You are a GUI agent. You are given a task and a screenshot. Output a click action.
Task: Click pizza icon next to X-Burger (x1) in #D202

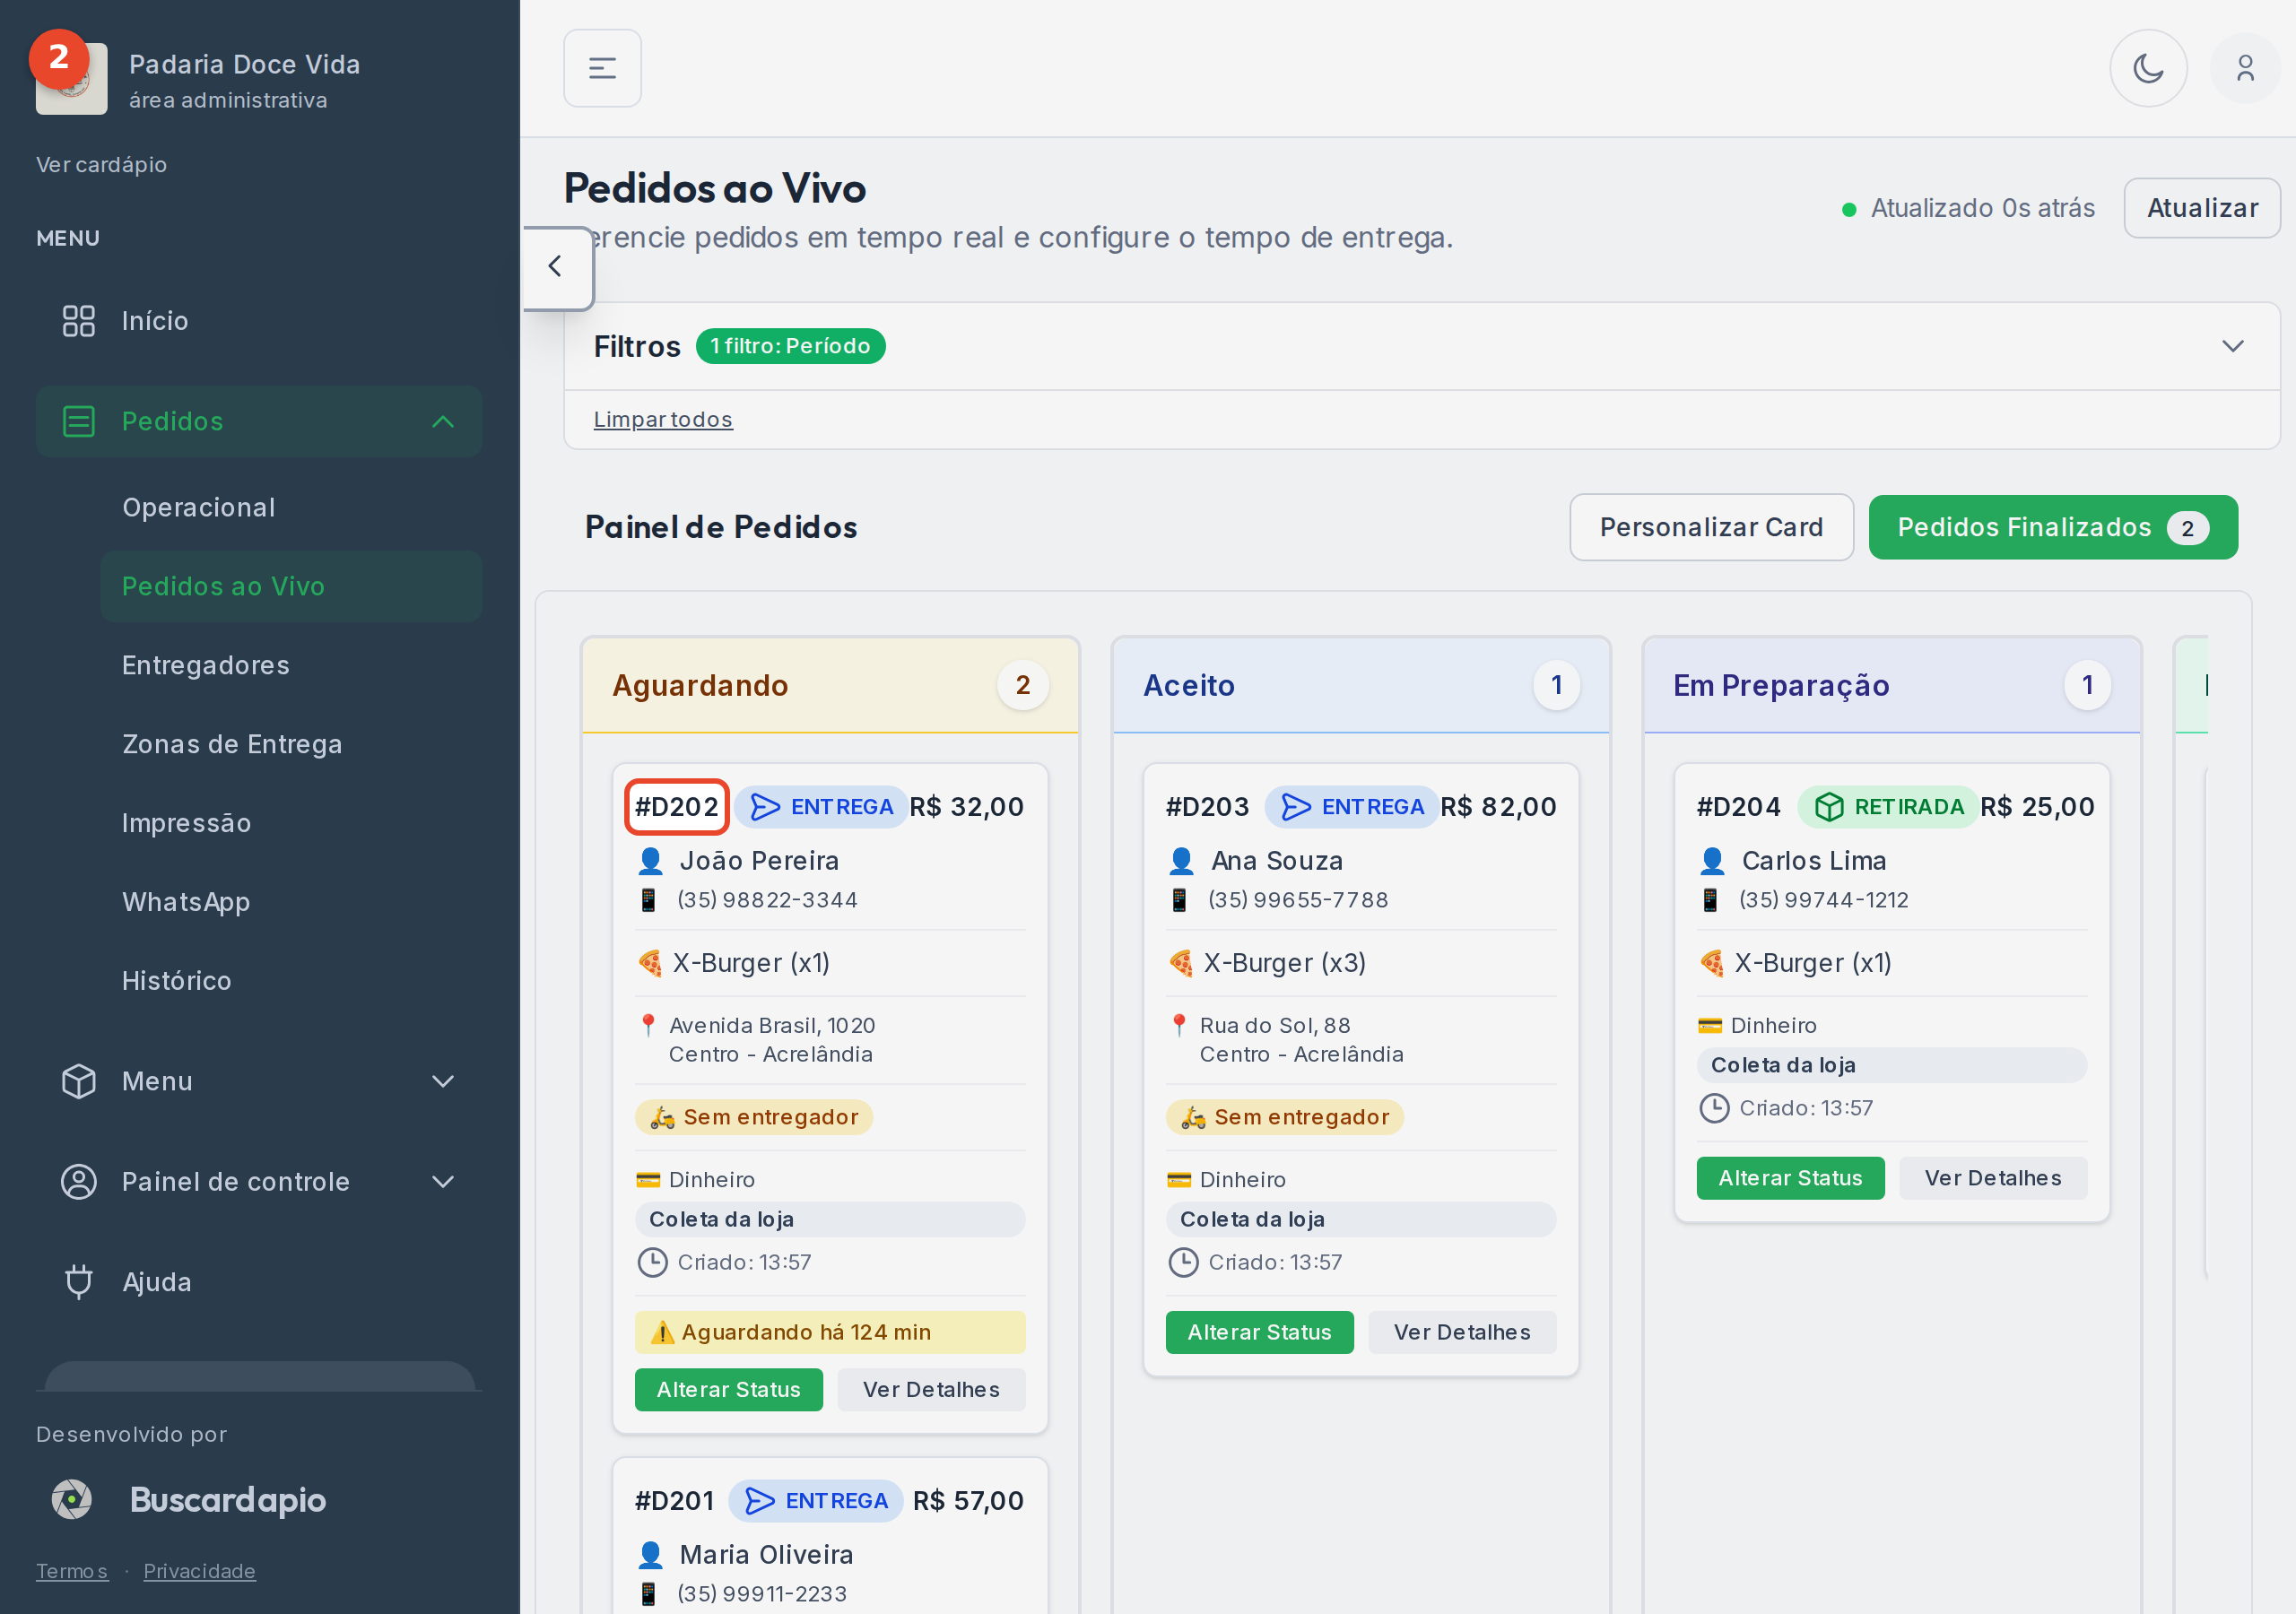pyautogui.click(x=650, y=963)
